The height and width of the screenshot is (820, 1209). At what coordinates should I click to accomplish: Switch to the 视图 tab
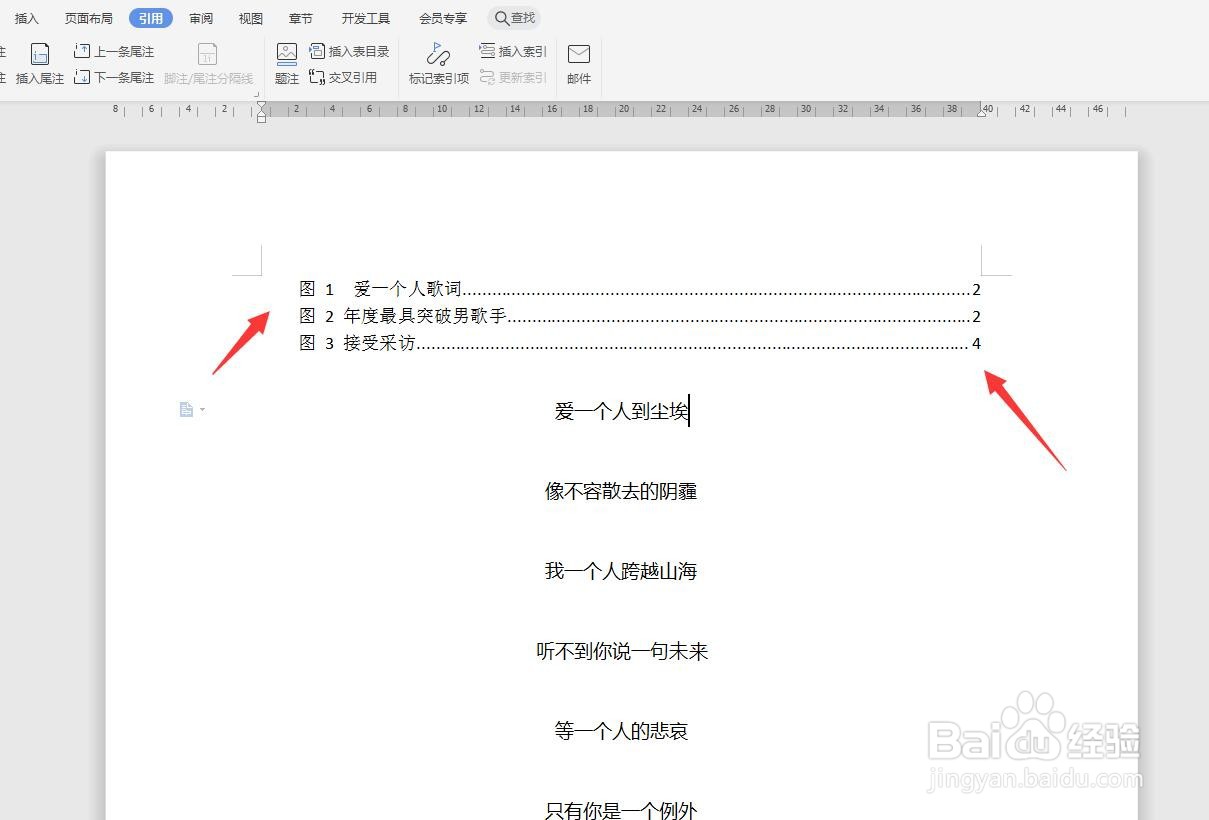[251, 18]
